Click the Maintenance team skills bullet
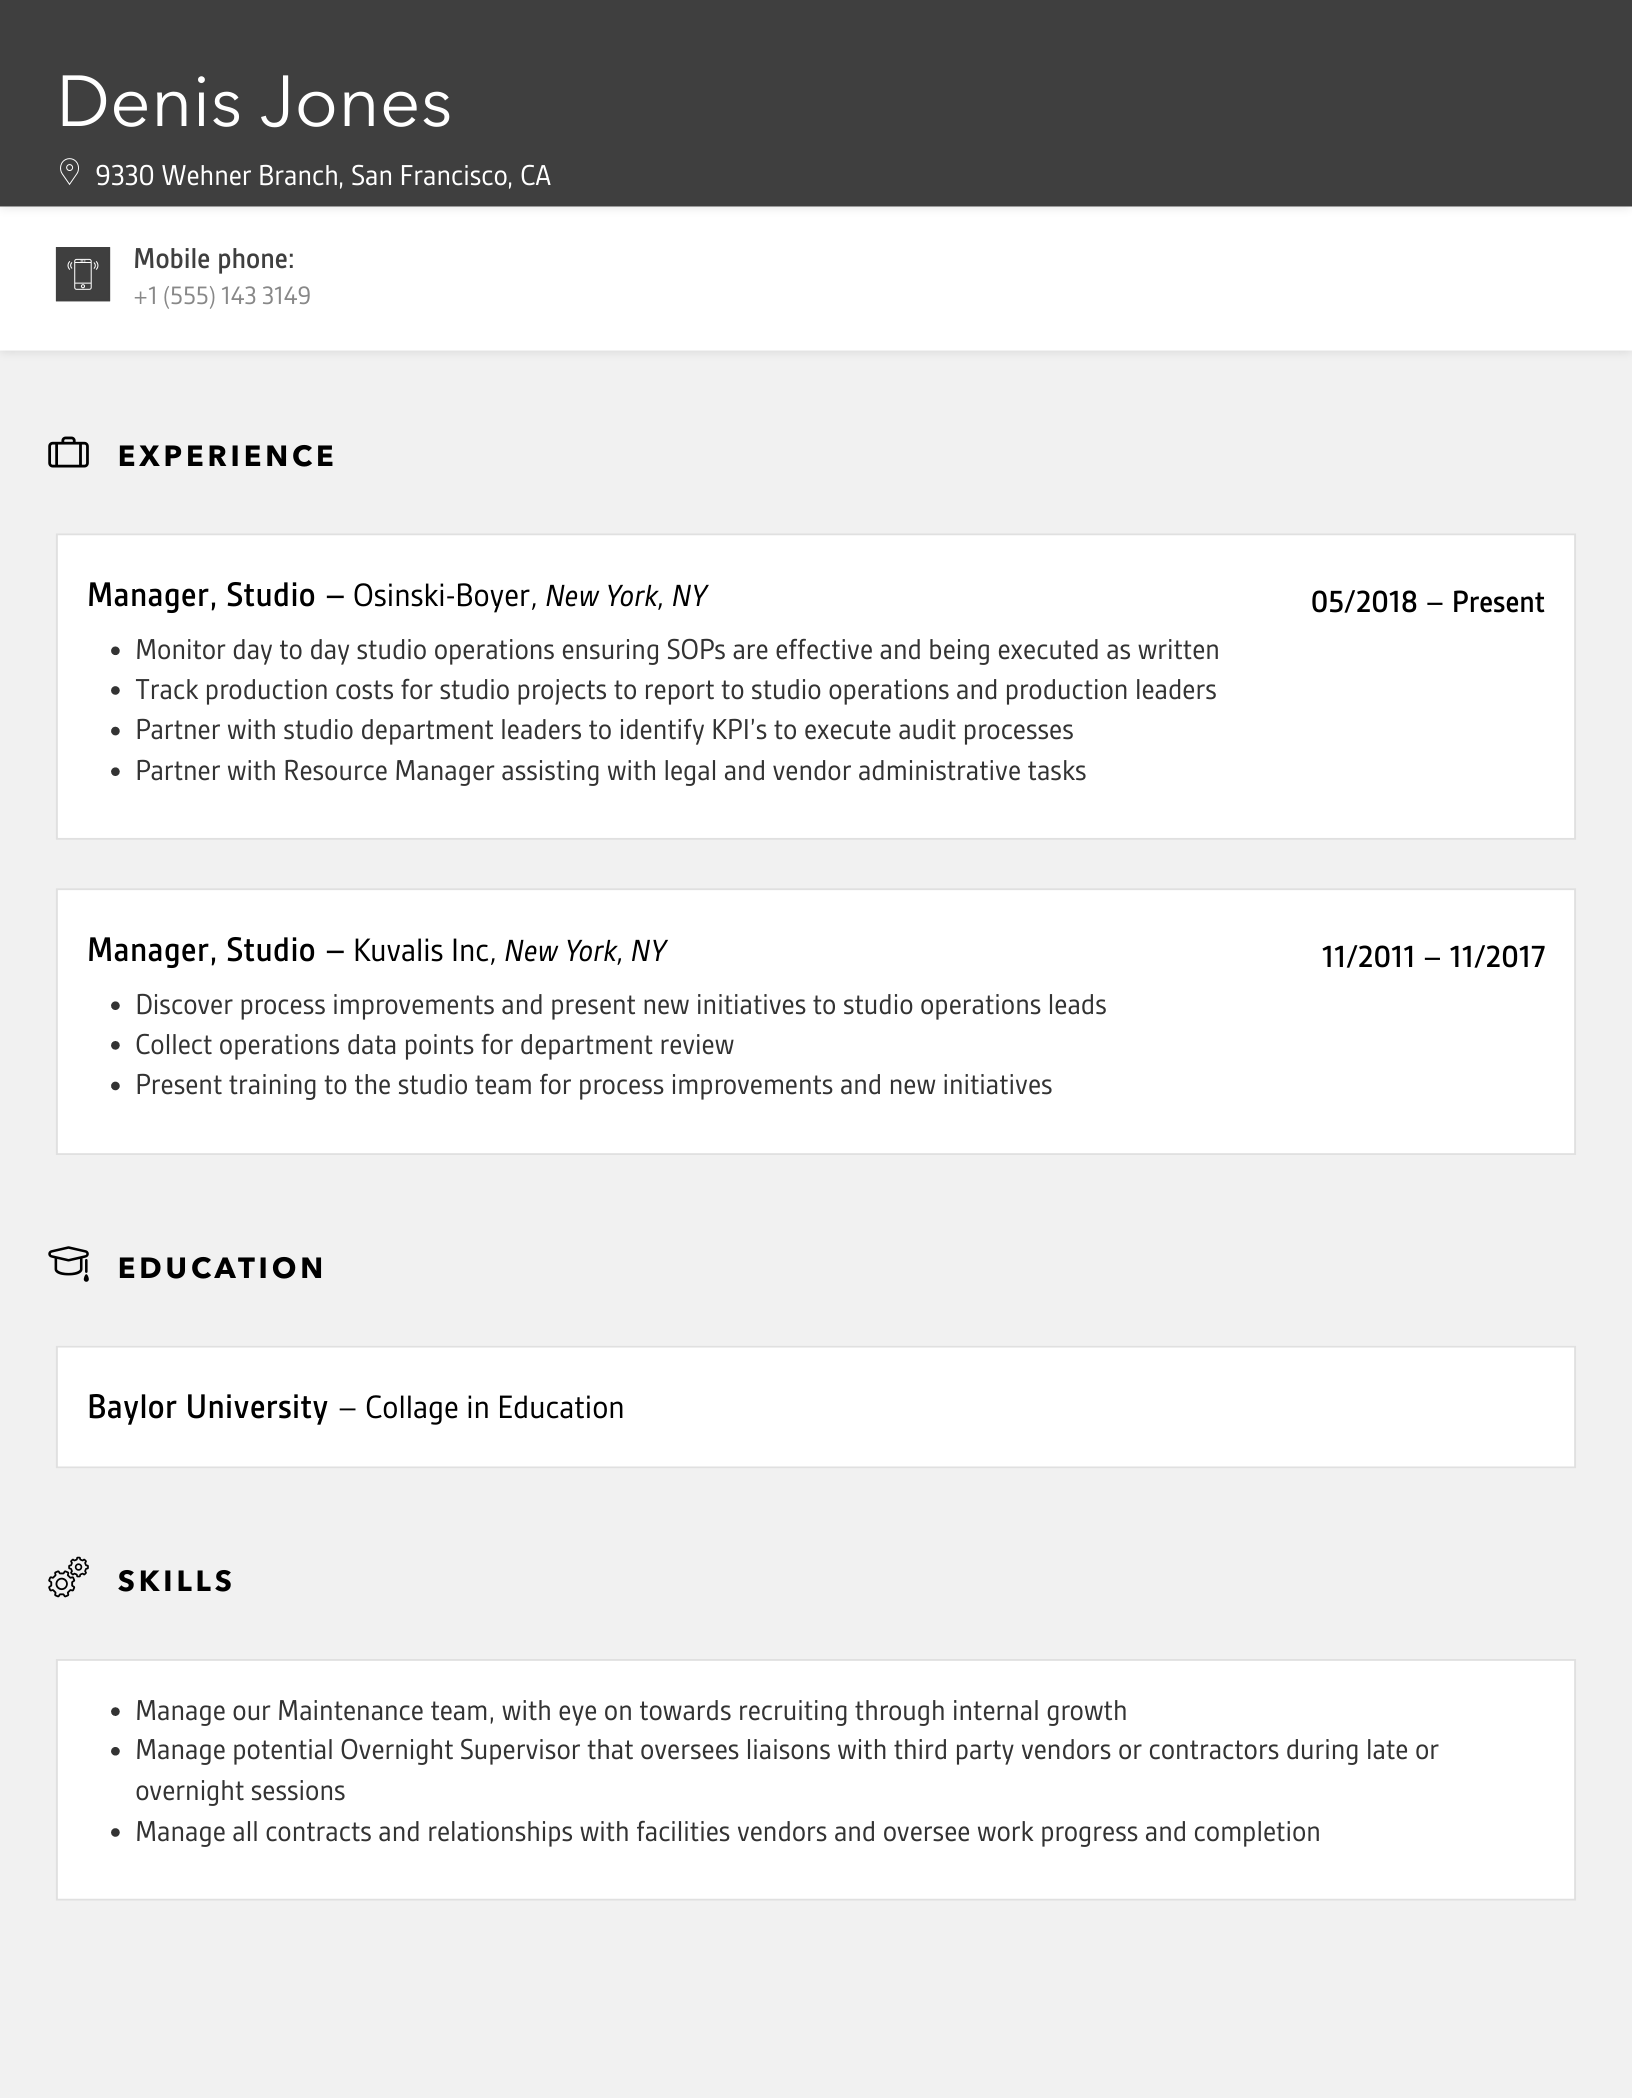 (630, 1710)
